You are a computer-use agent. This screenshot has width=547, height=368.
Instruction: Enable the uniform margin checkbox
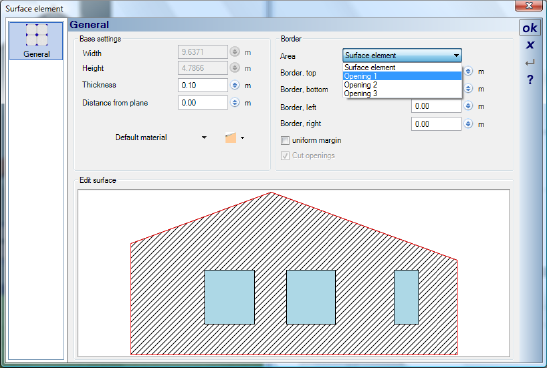(285, 140)
